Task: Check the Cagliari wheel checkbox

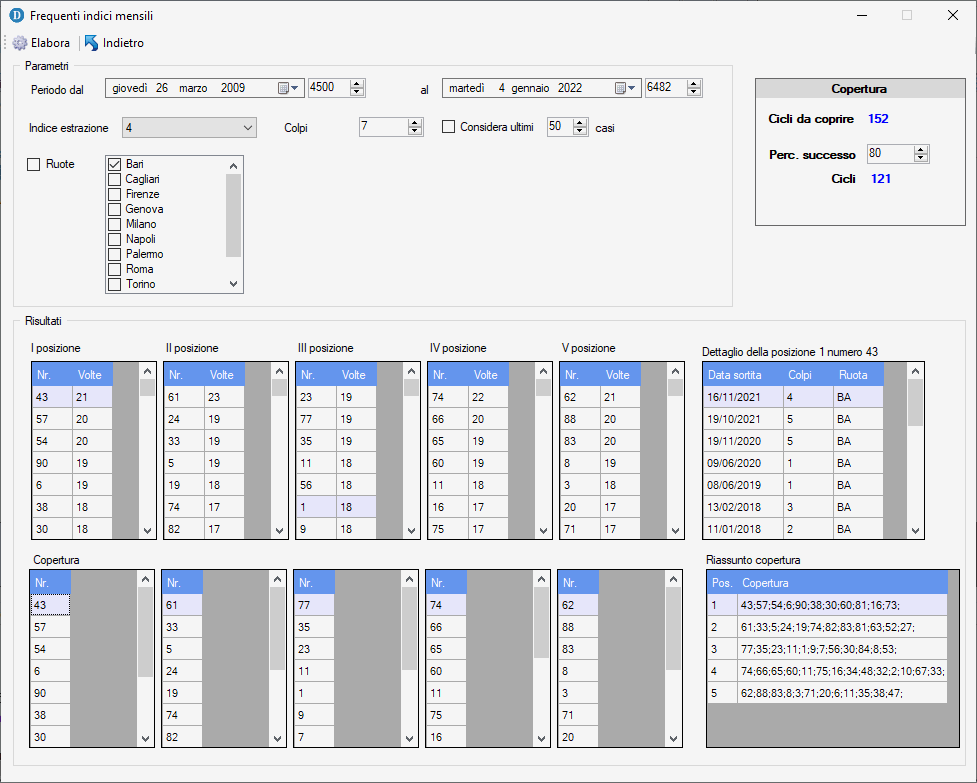Action: 115,179
